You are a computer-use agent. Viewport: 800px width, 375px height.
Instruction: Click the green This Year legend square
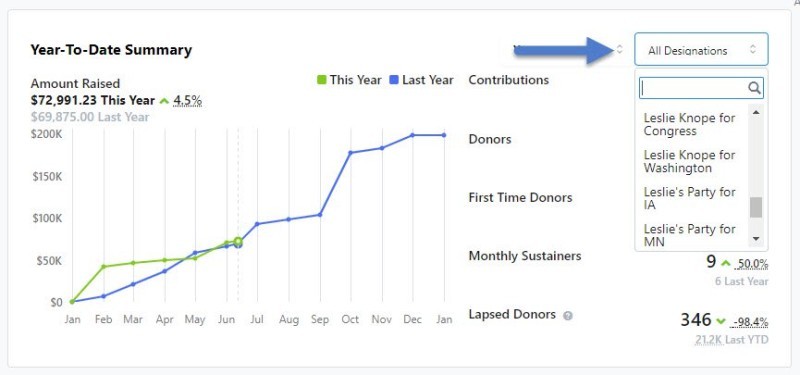[321, 80]
